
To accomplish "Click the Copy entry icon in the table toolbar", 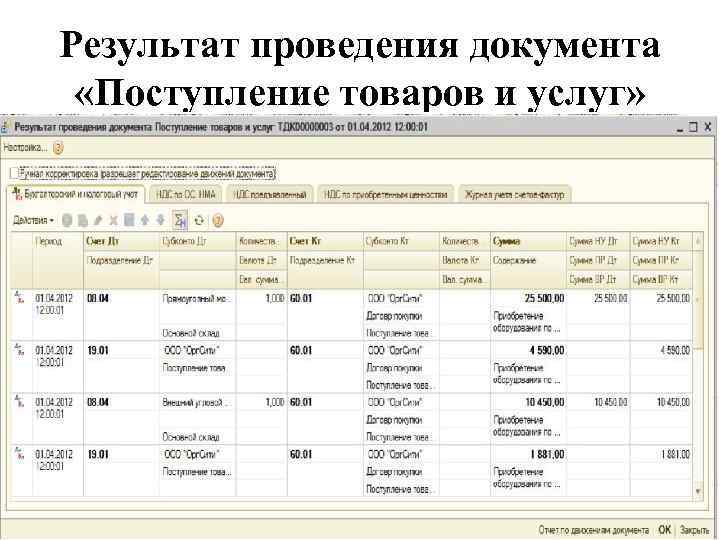I will pos(83,221).
